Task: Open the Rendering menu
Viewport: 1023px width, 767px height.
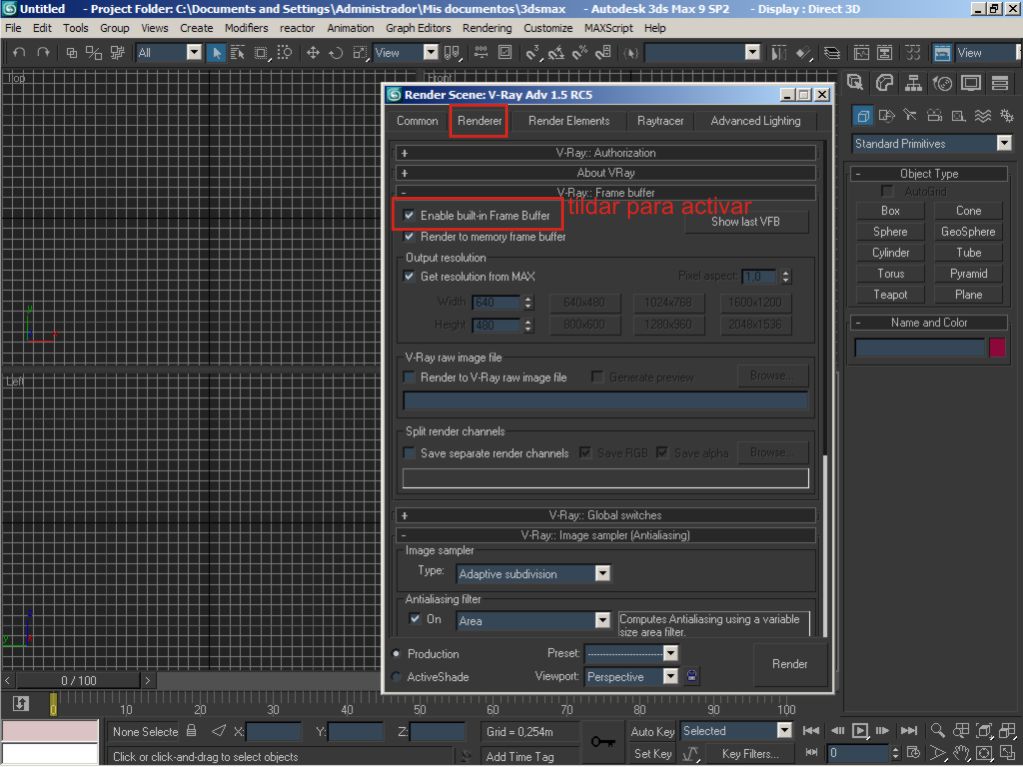Action: pos(487,28)
